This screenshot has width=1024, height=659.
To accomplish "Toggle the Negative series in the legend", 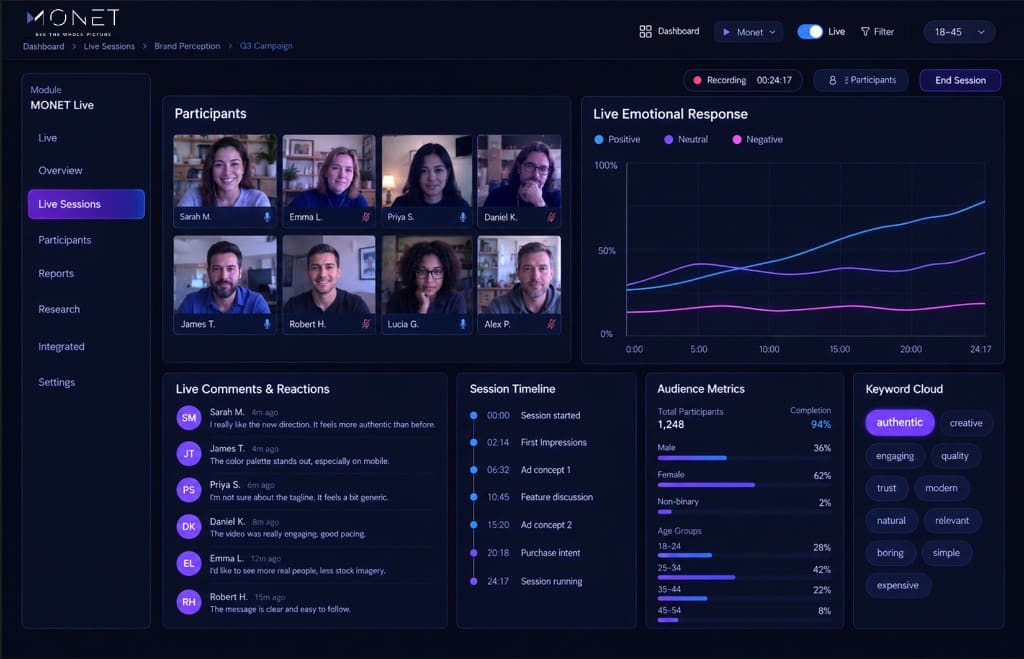I will click(x=758, y=140).
